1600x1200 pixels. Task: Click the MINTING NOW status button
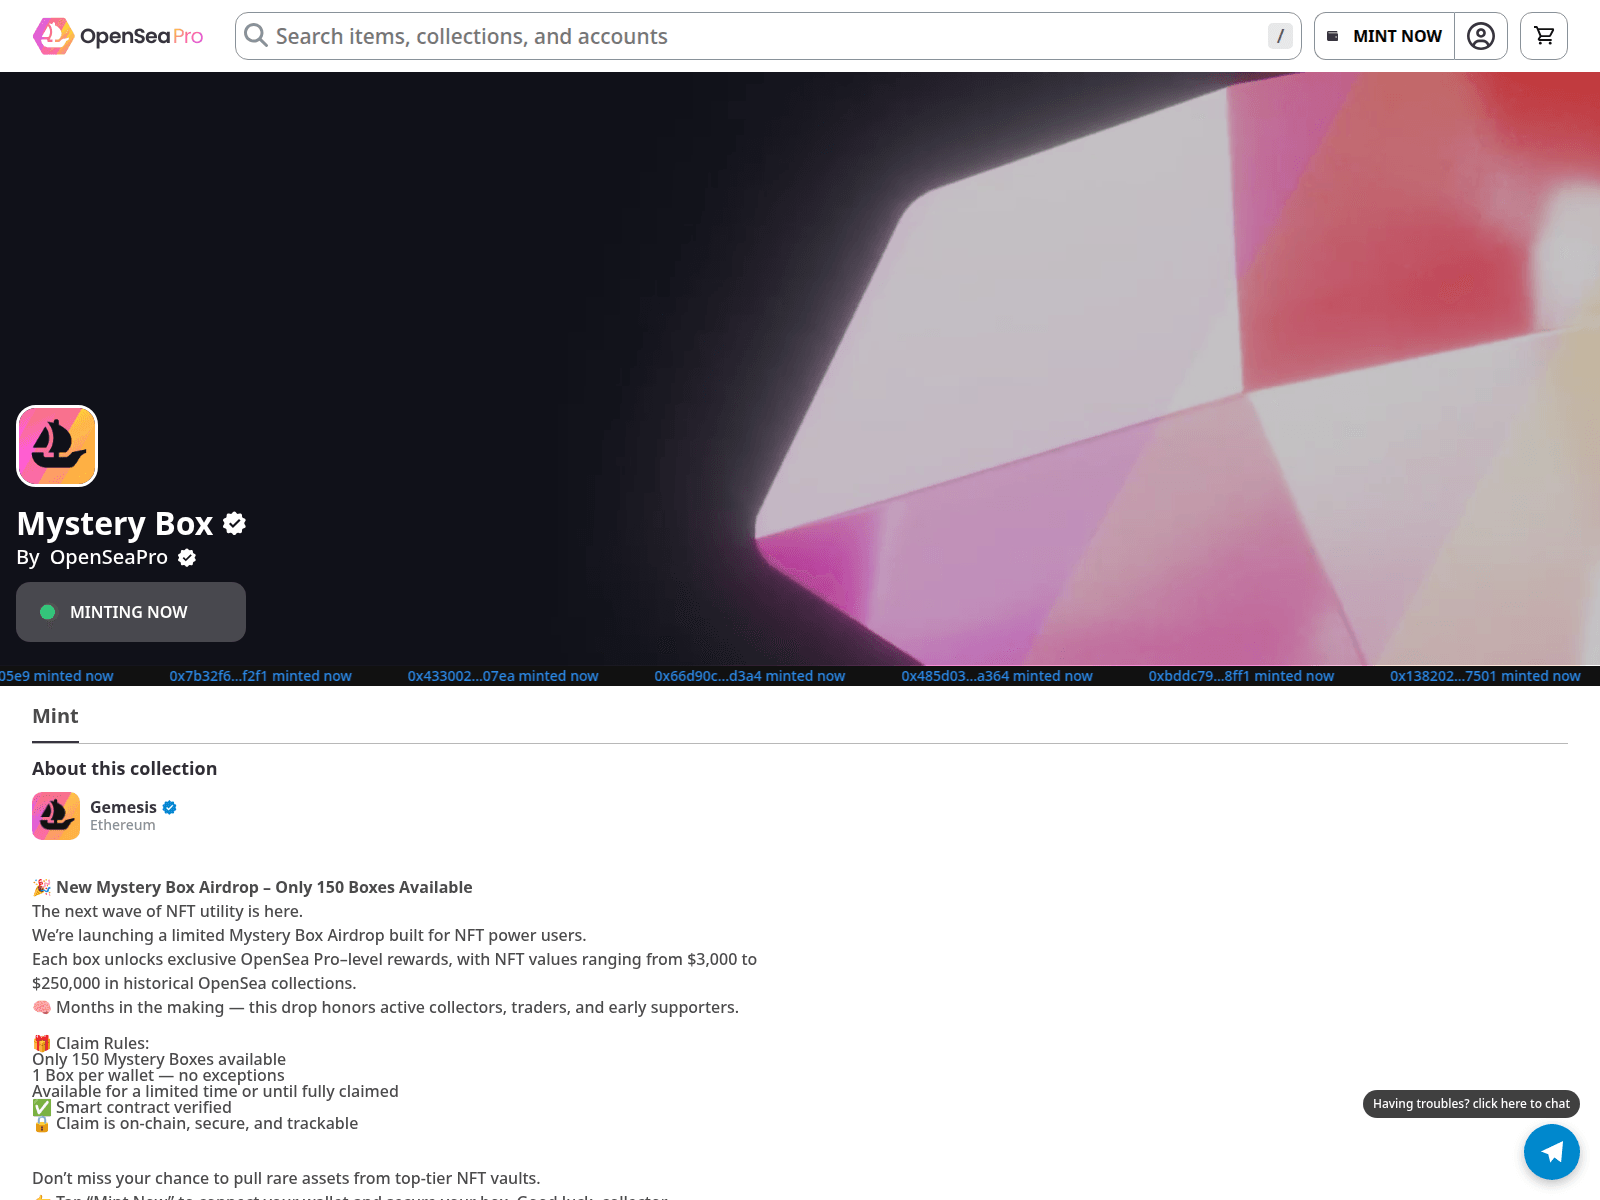tap(131, 612)
